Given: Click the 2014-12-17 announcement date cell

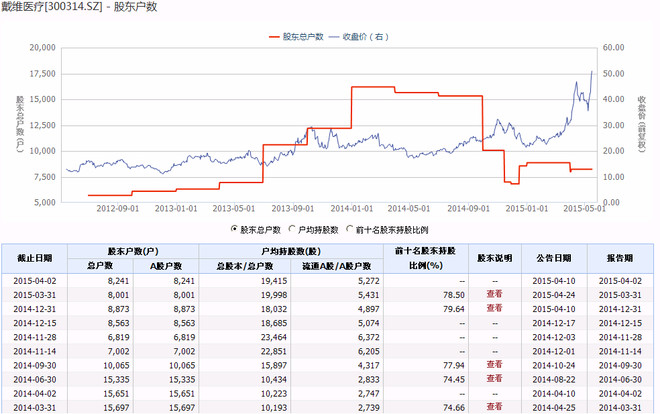Looking at the screenshot, I should click(554, 323).
